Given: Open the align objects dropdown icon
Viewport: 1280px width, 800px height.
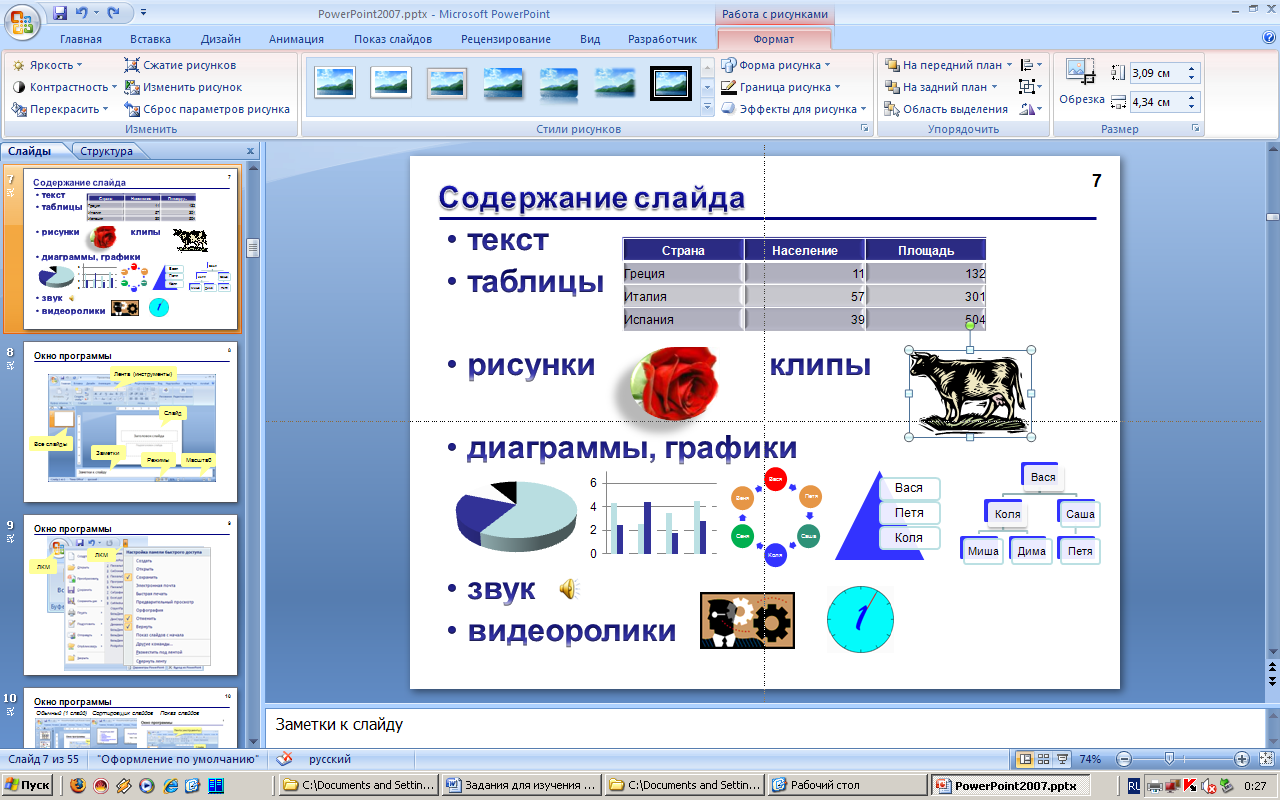Looking at the screenshot, I should point(1031,65).
